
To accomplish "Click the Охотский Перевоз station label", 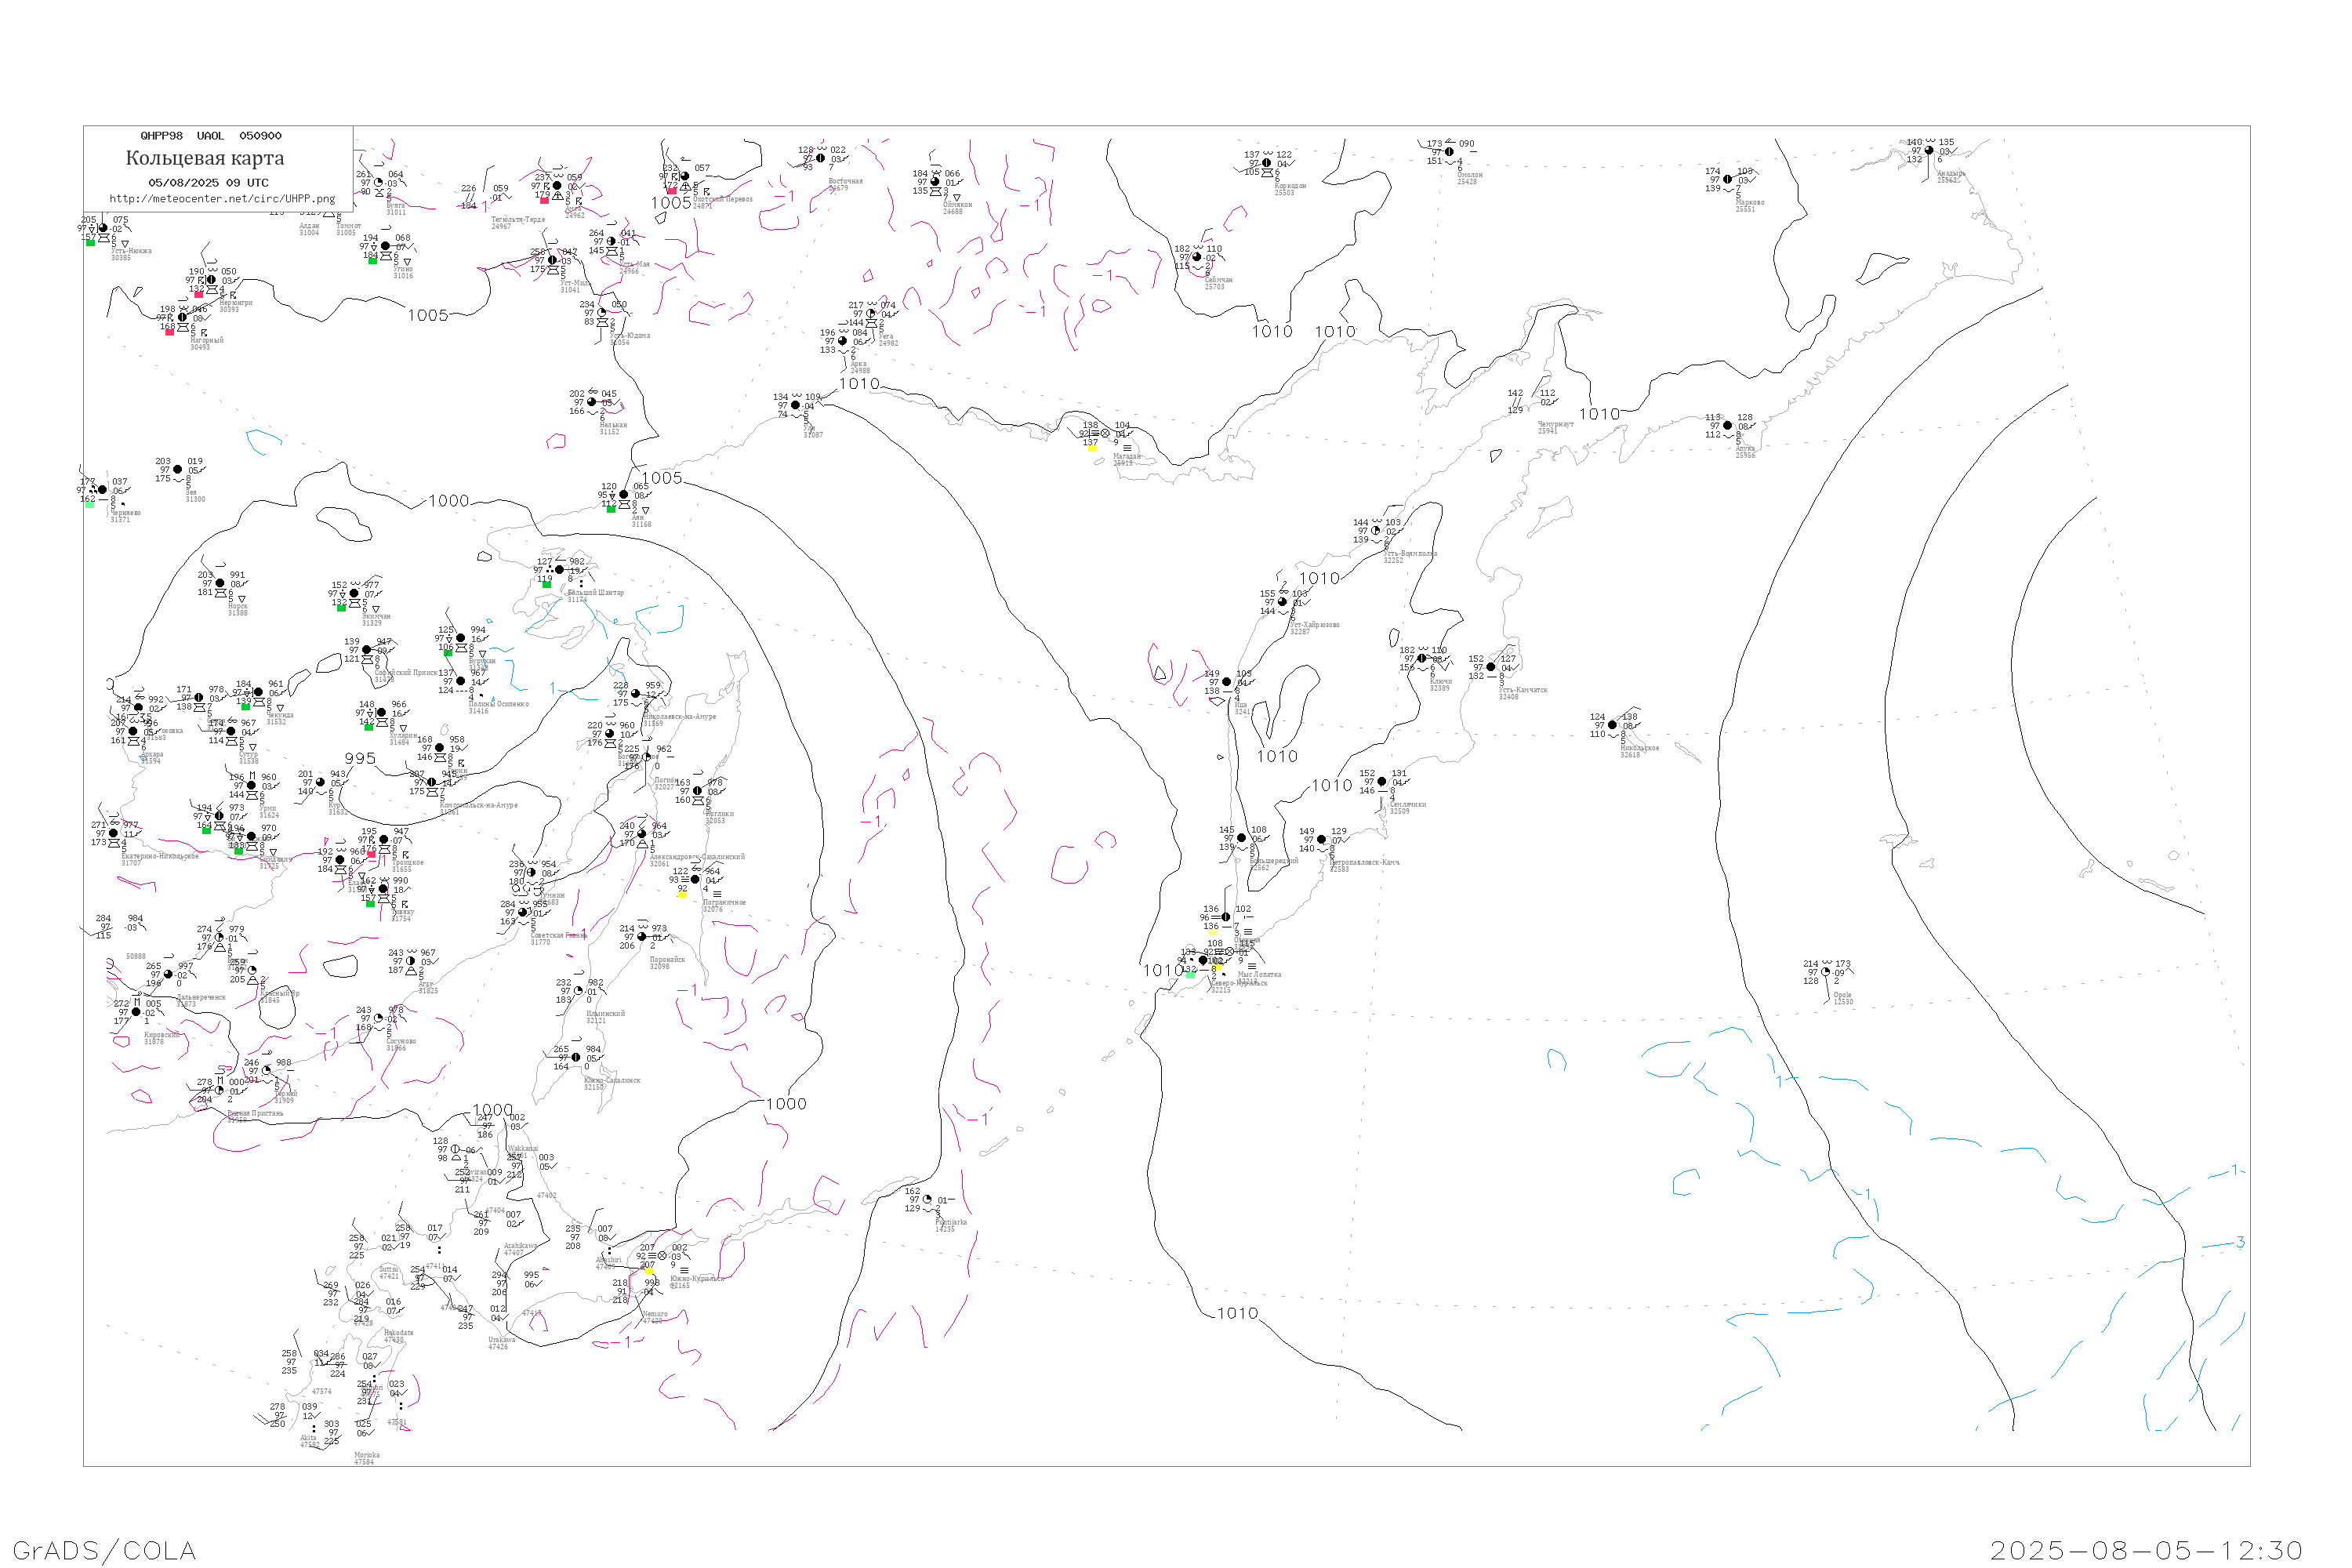I will click(723, 200).
